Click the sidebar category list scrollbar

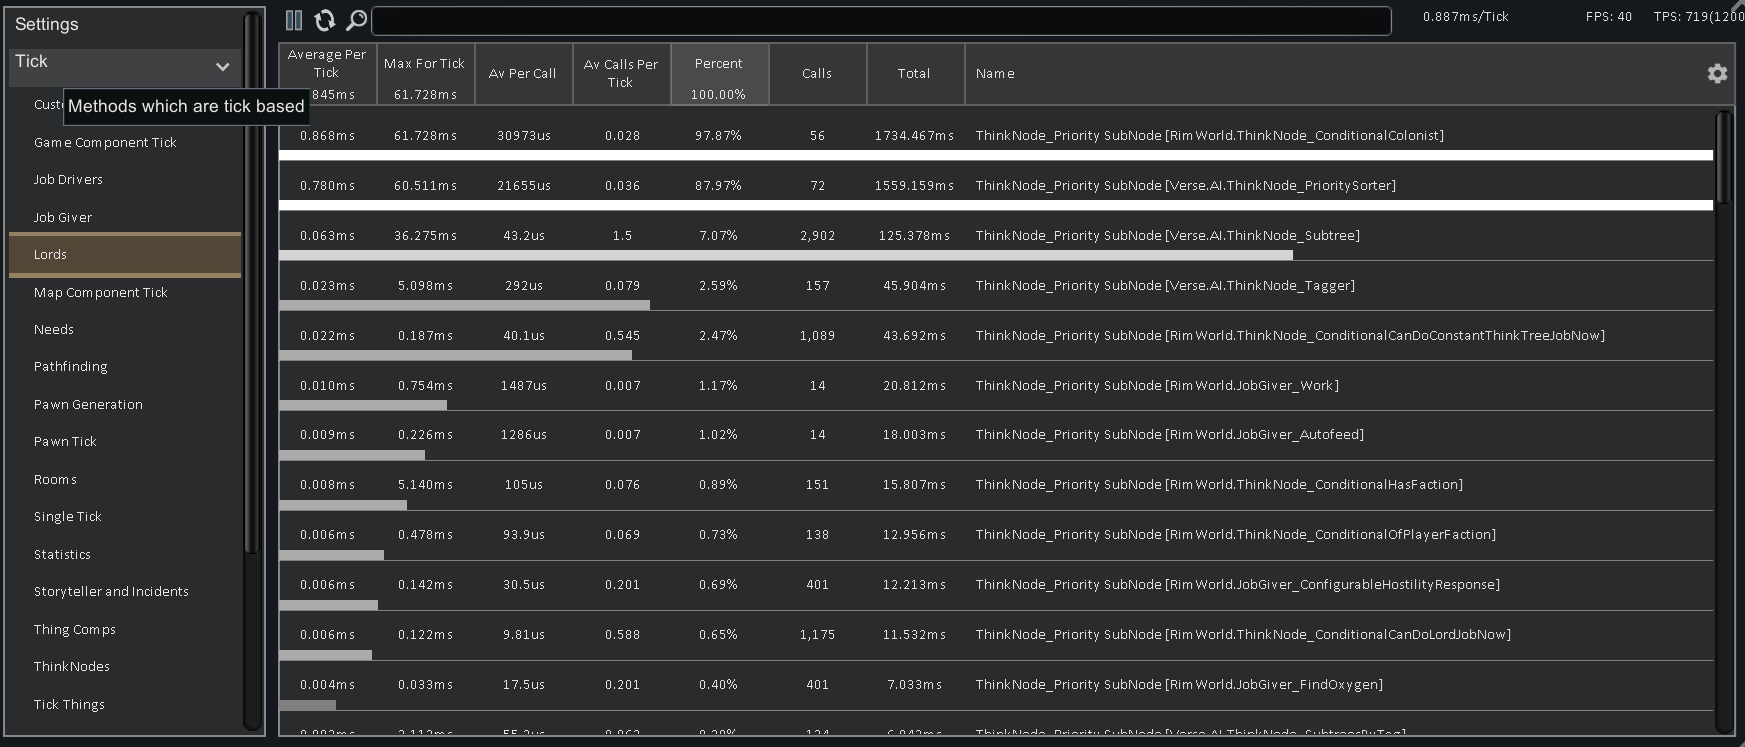[251, 283]
